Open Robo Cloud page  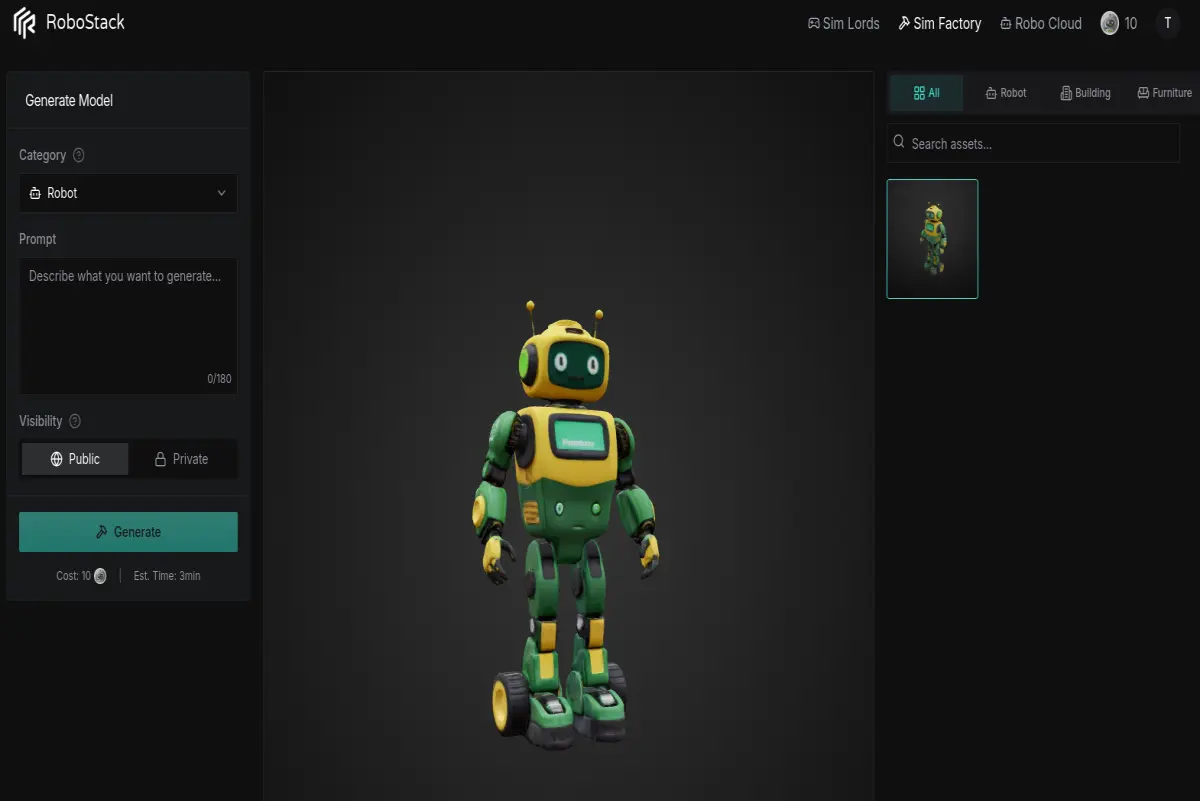(1040, 23)
